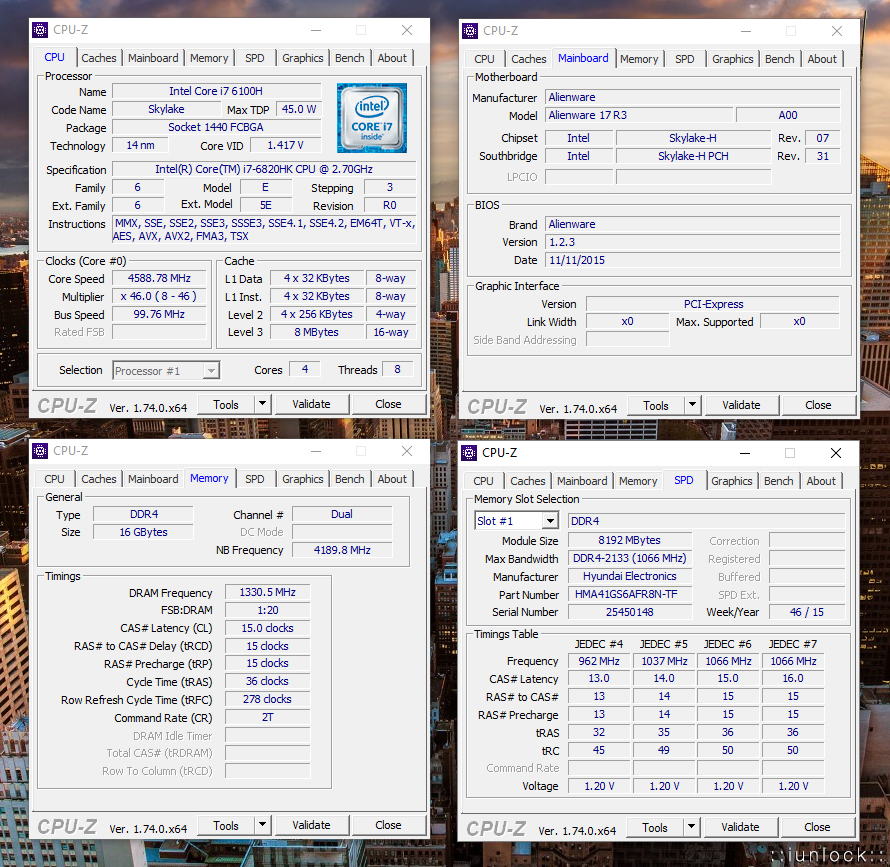890x867 pixels.
Task: Minimize the active SPD CPU-Z window
Action: click(745, 453)
